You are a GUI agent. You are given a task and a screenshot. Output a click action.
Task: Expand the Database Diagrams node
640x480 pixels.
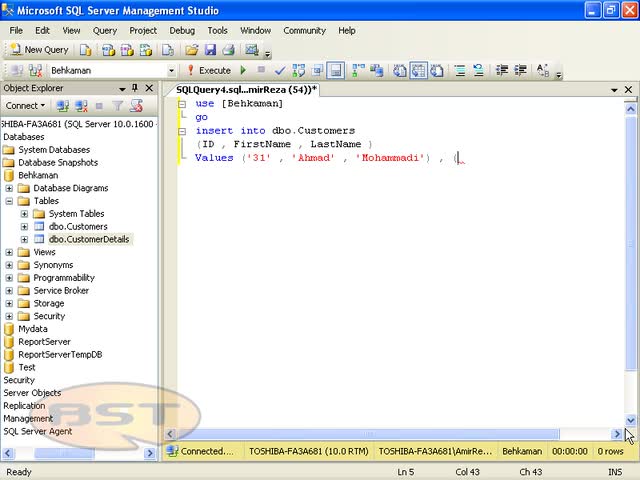(x=9, y=188)
